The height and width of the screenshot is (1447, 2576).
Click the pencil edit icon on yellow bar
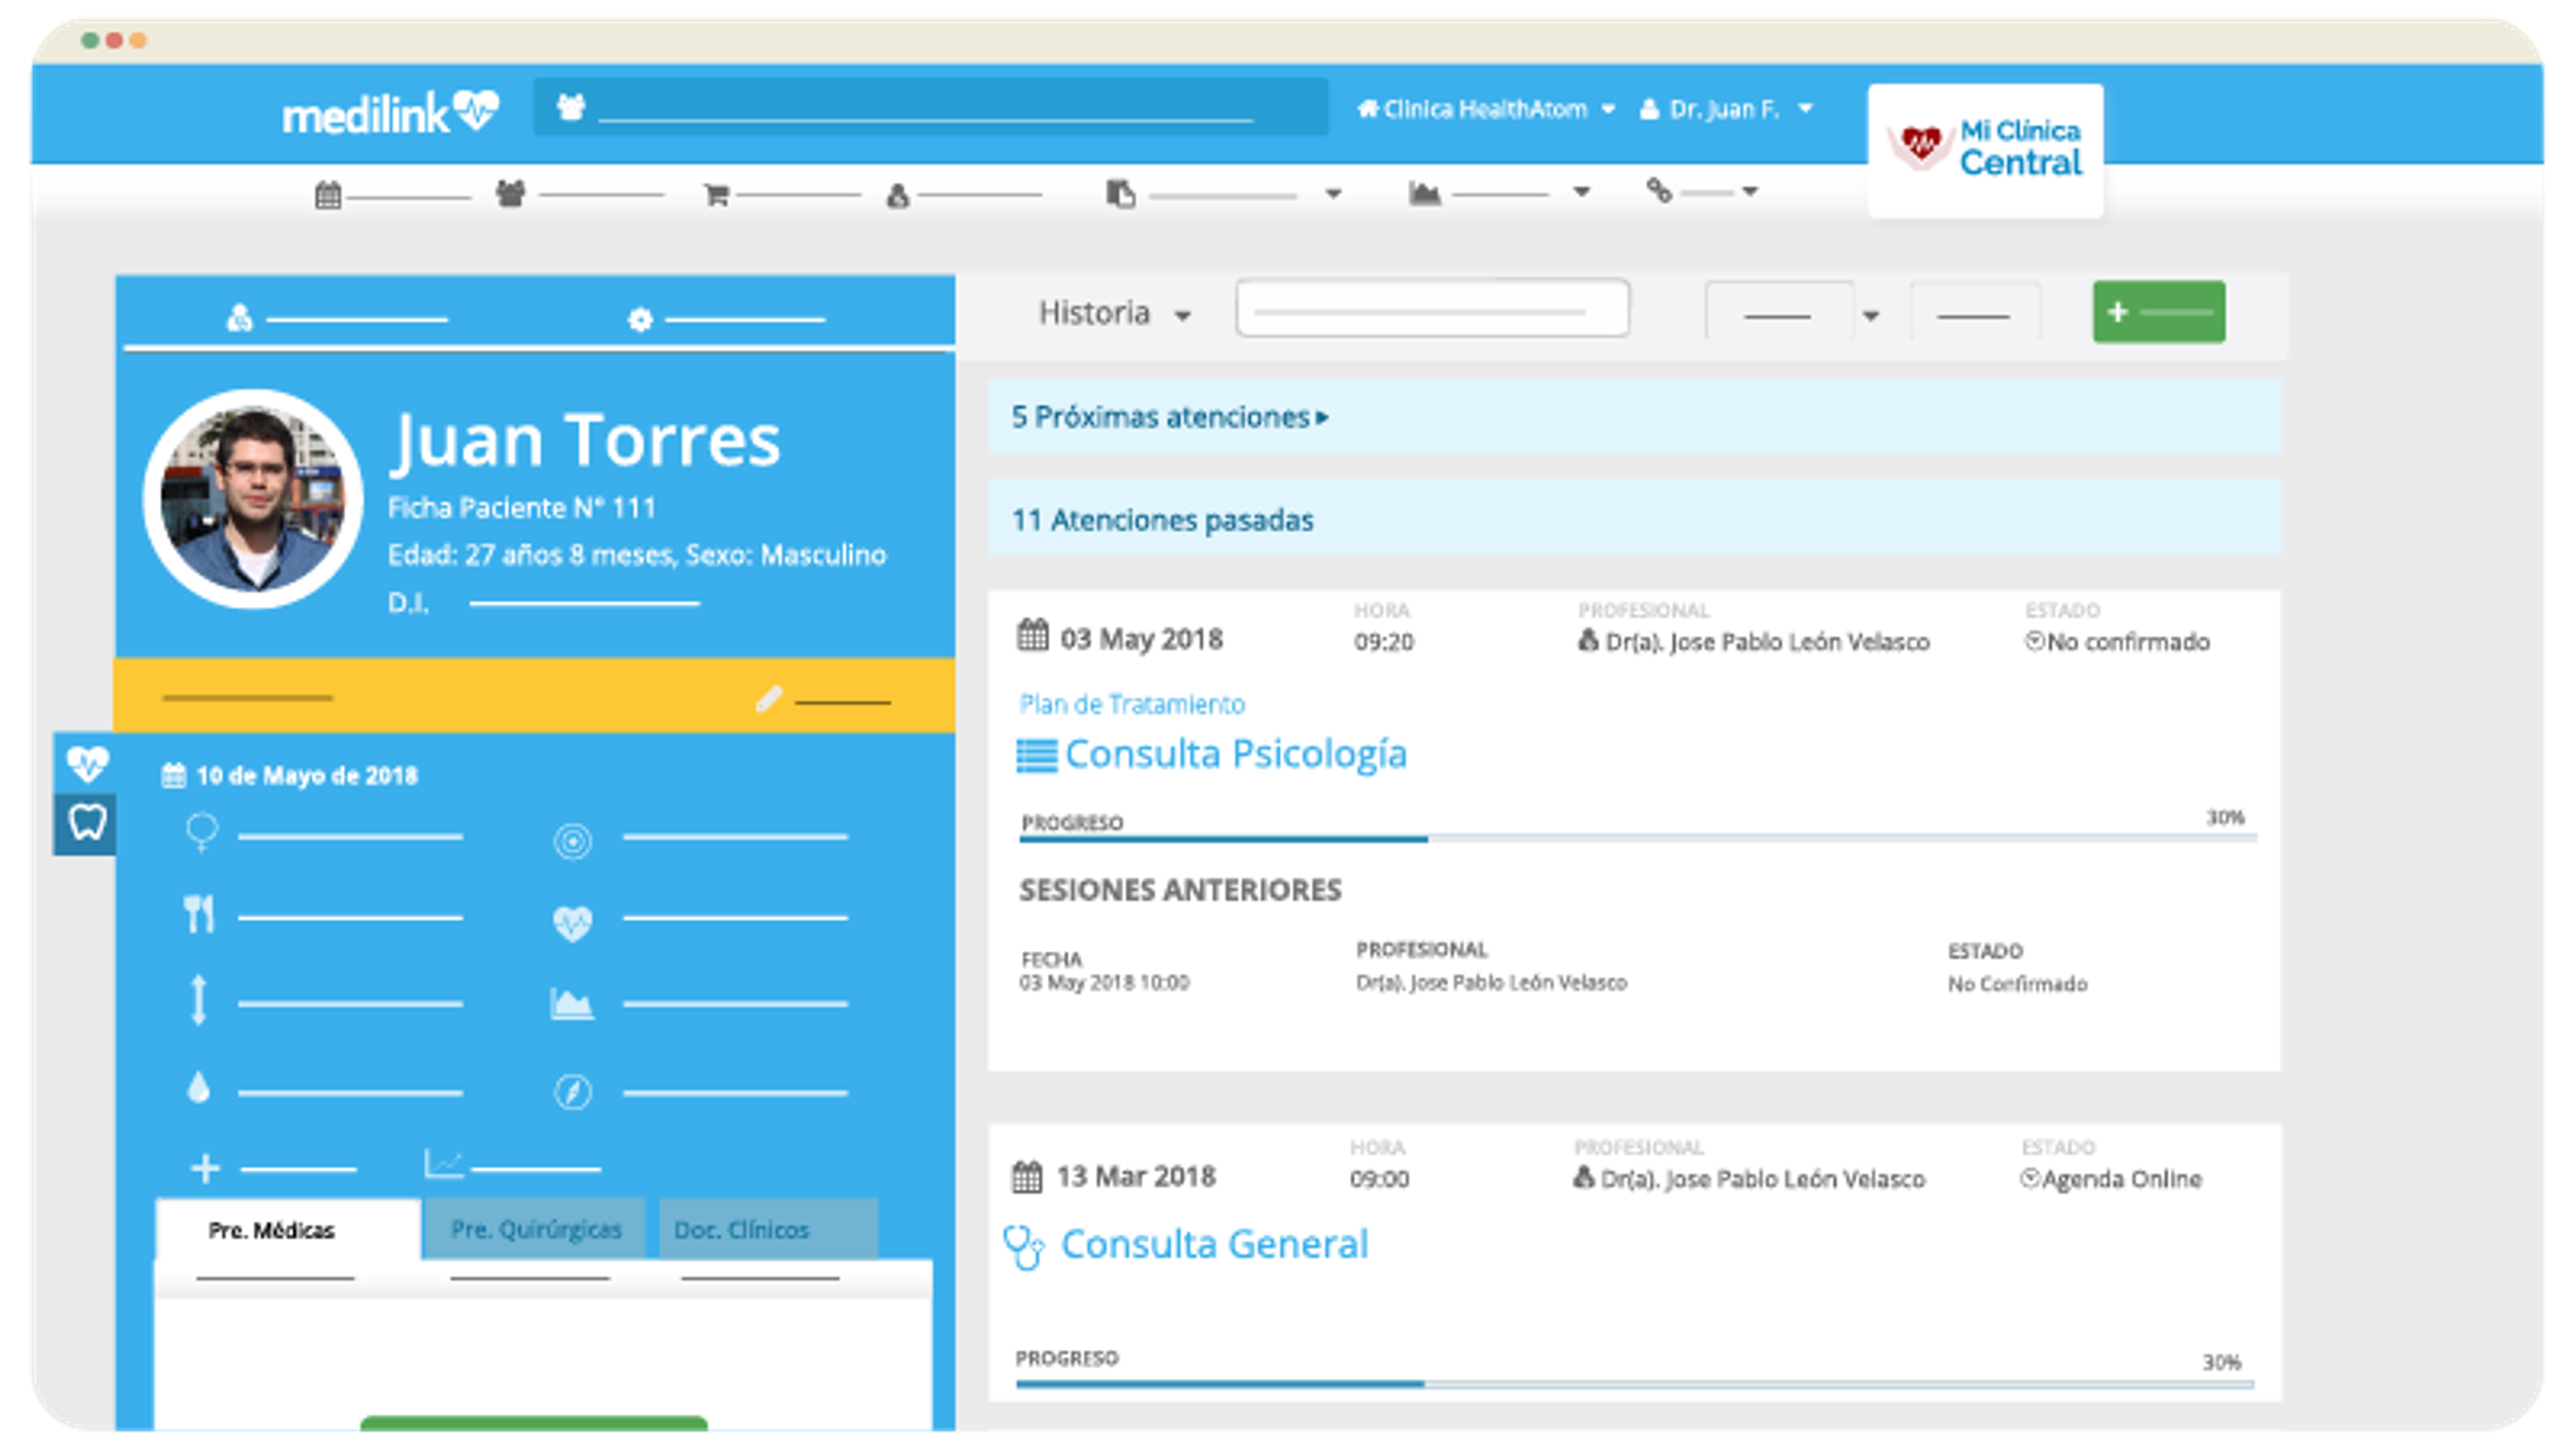[x=768, y=698]
